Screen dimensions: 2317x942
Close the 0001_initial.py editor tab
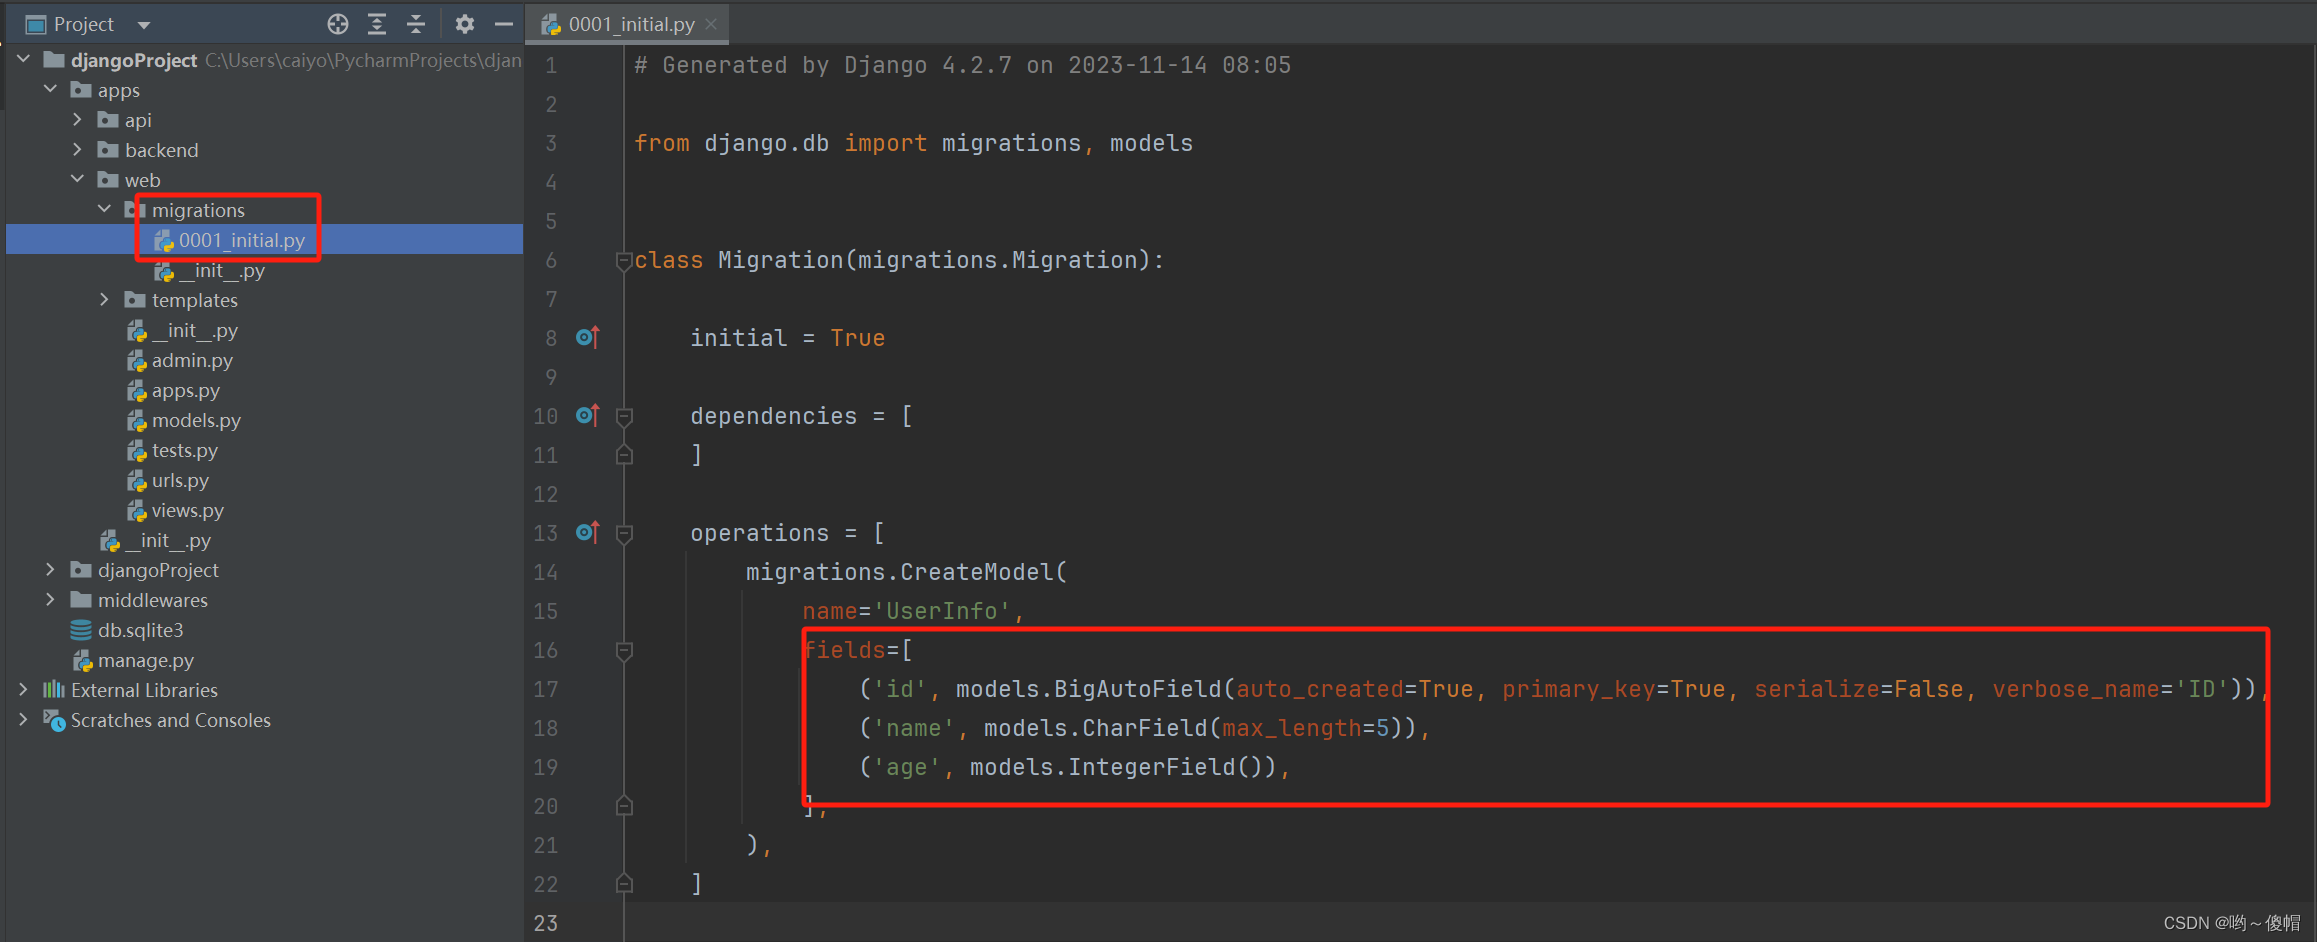[711, 24]
